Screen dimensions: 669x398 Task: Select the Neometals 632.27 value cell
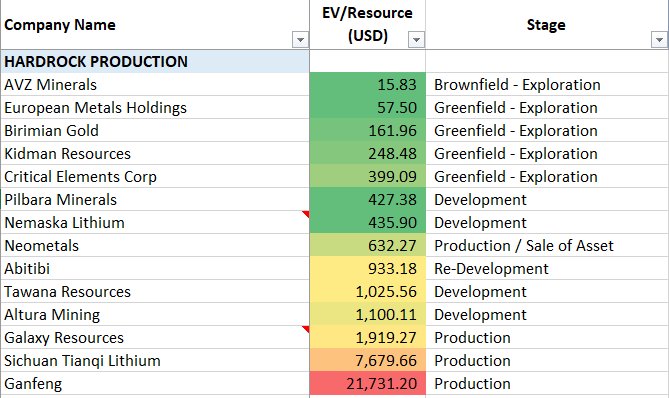click(367, 246)
